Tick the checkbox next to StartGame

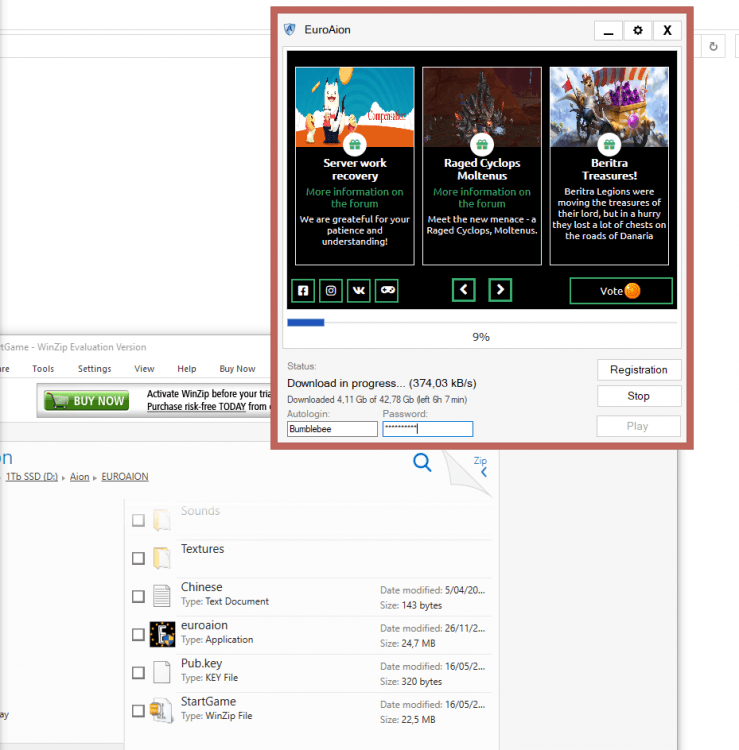click(x=138, y=711)
